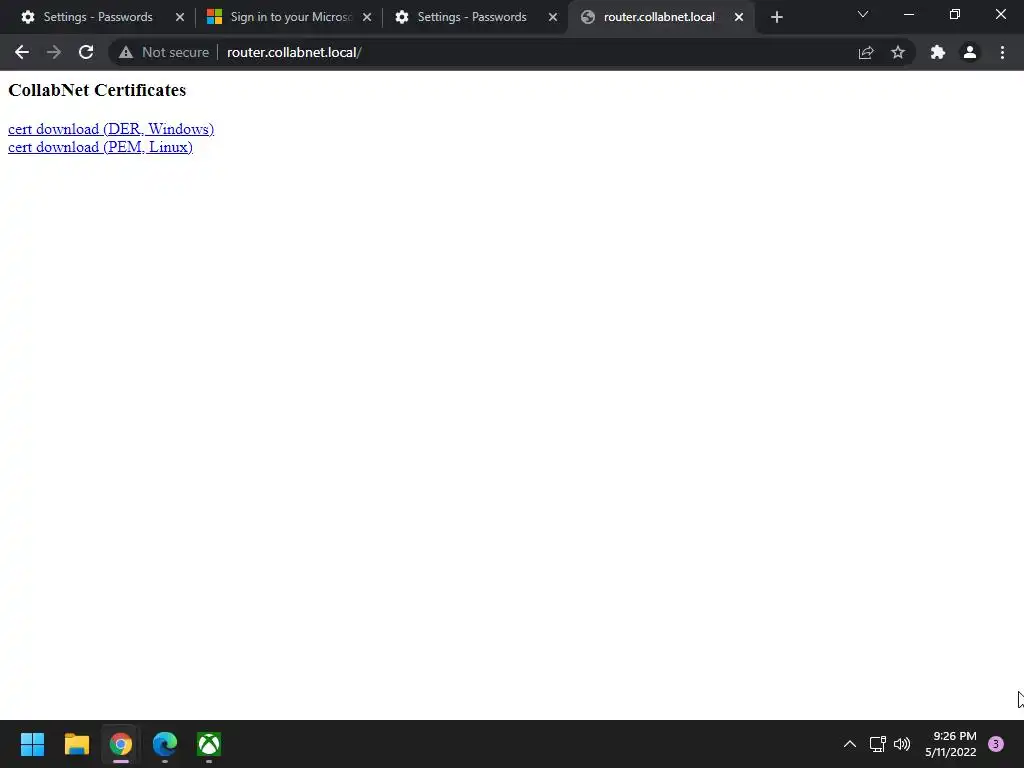Close the Settings - Passwords tab next to the router tab
Viewport: 1024px width, 768px height.
pyautogui.click(x=553, y=17)
